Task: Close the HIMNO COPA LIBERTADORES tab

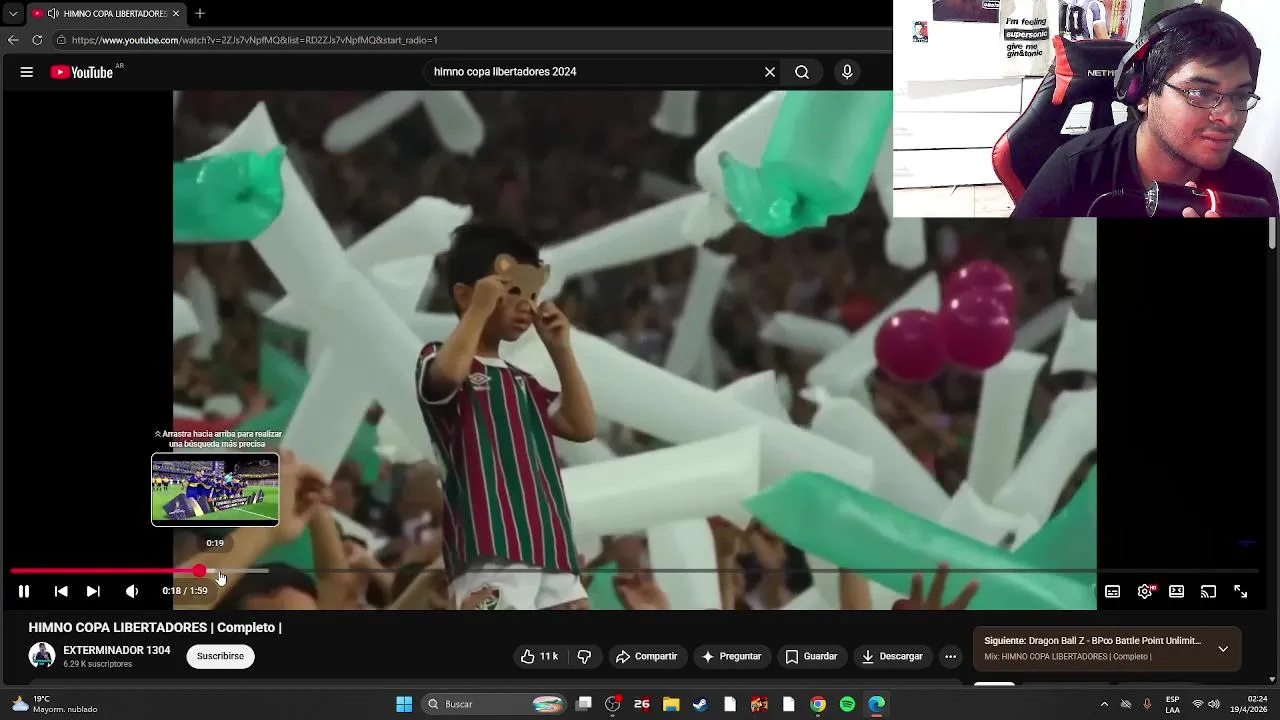Action: [x=176, y=14]
